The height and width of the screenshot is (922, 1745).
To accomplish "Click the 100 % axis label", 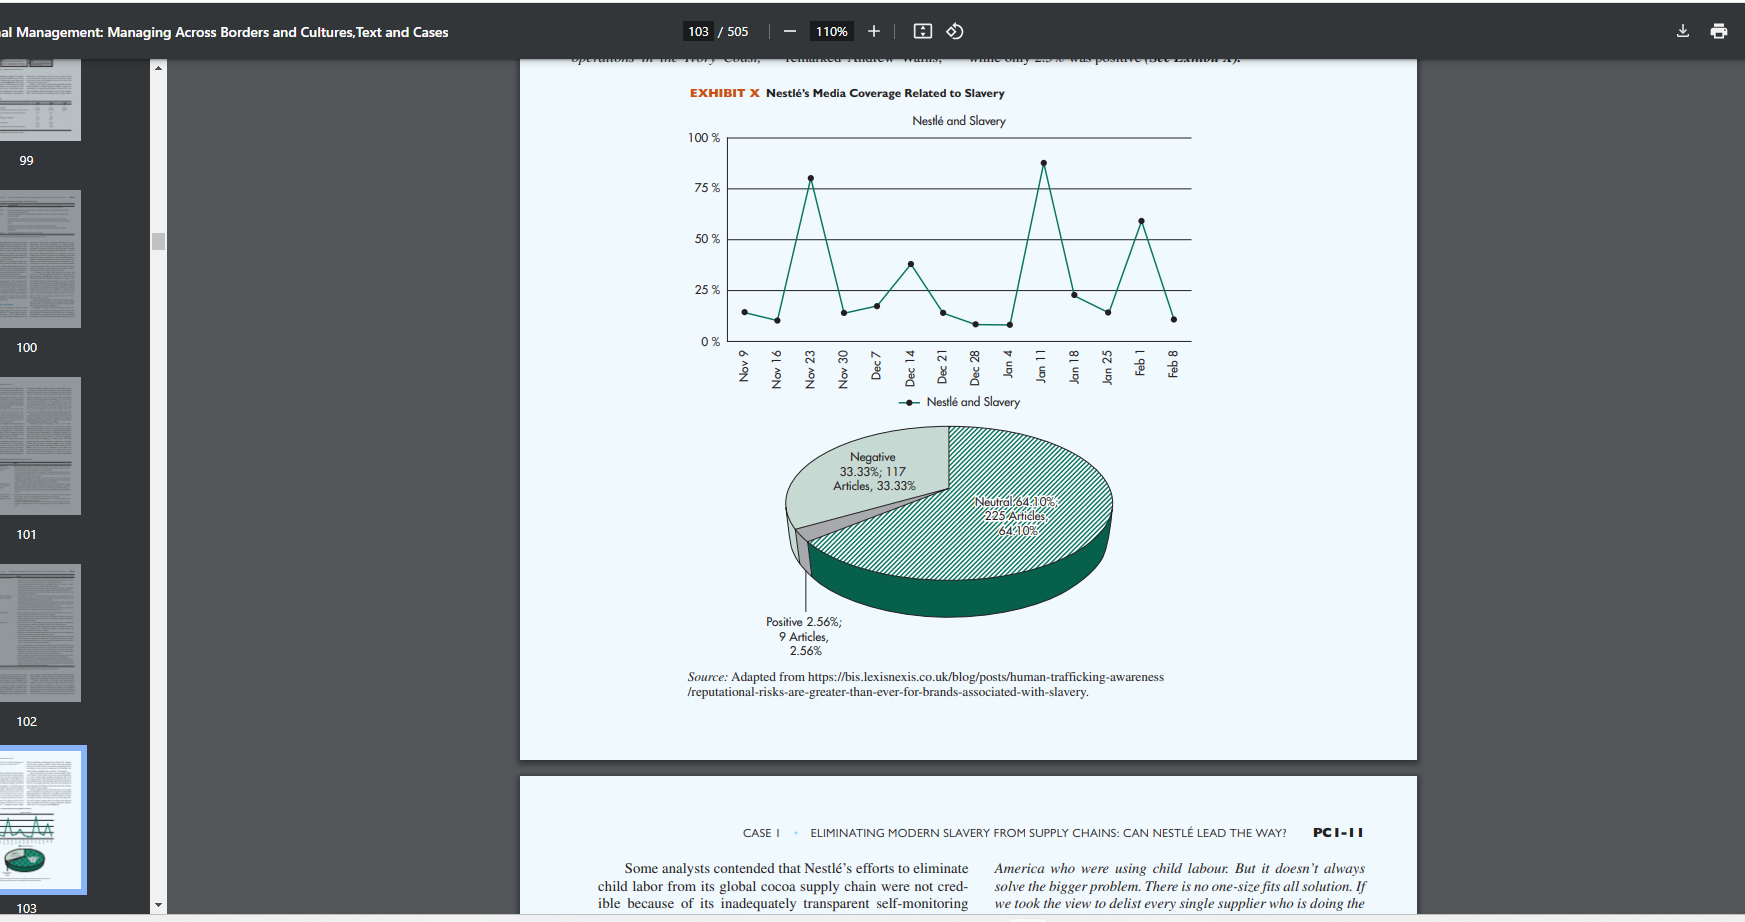I will click(704, 138).
